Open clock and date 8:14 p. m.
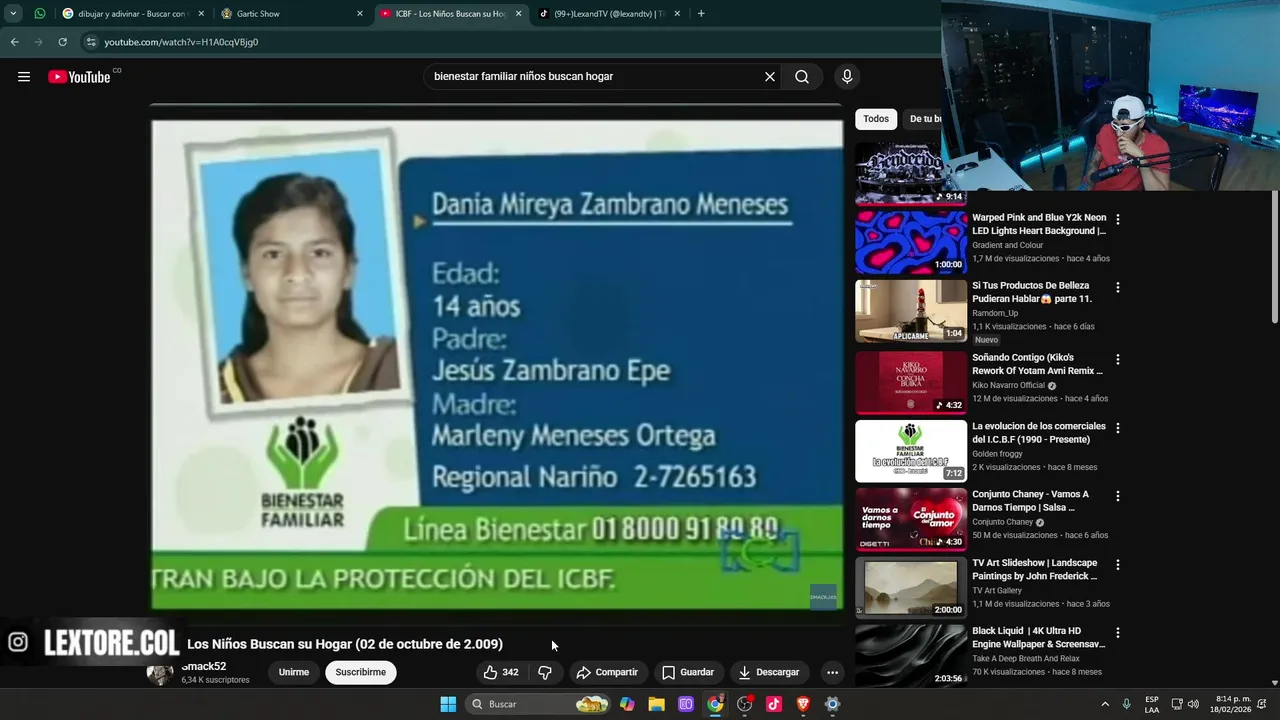 click(x=1233, y=704)
